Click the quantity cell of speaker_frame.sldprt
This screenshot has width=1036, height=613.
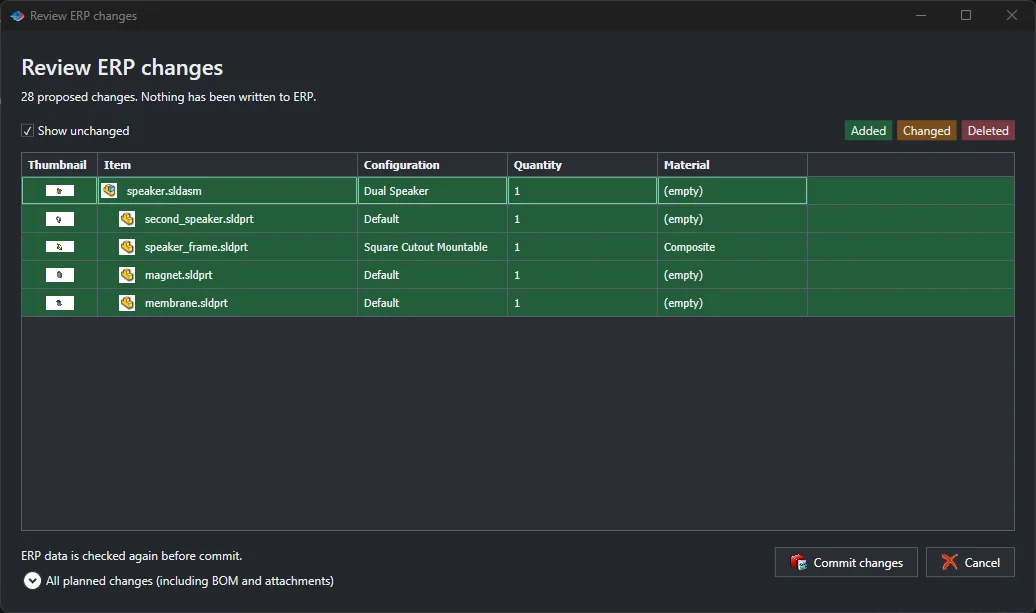click(582, 247)
